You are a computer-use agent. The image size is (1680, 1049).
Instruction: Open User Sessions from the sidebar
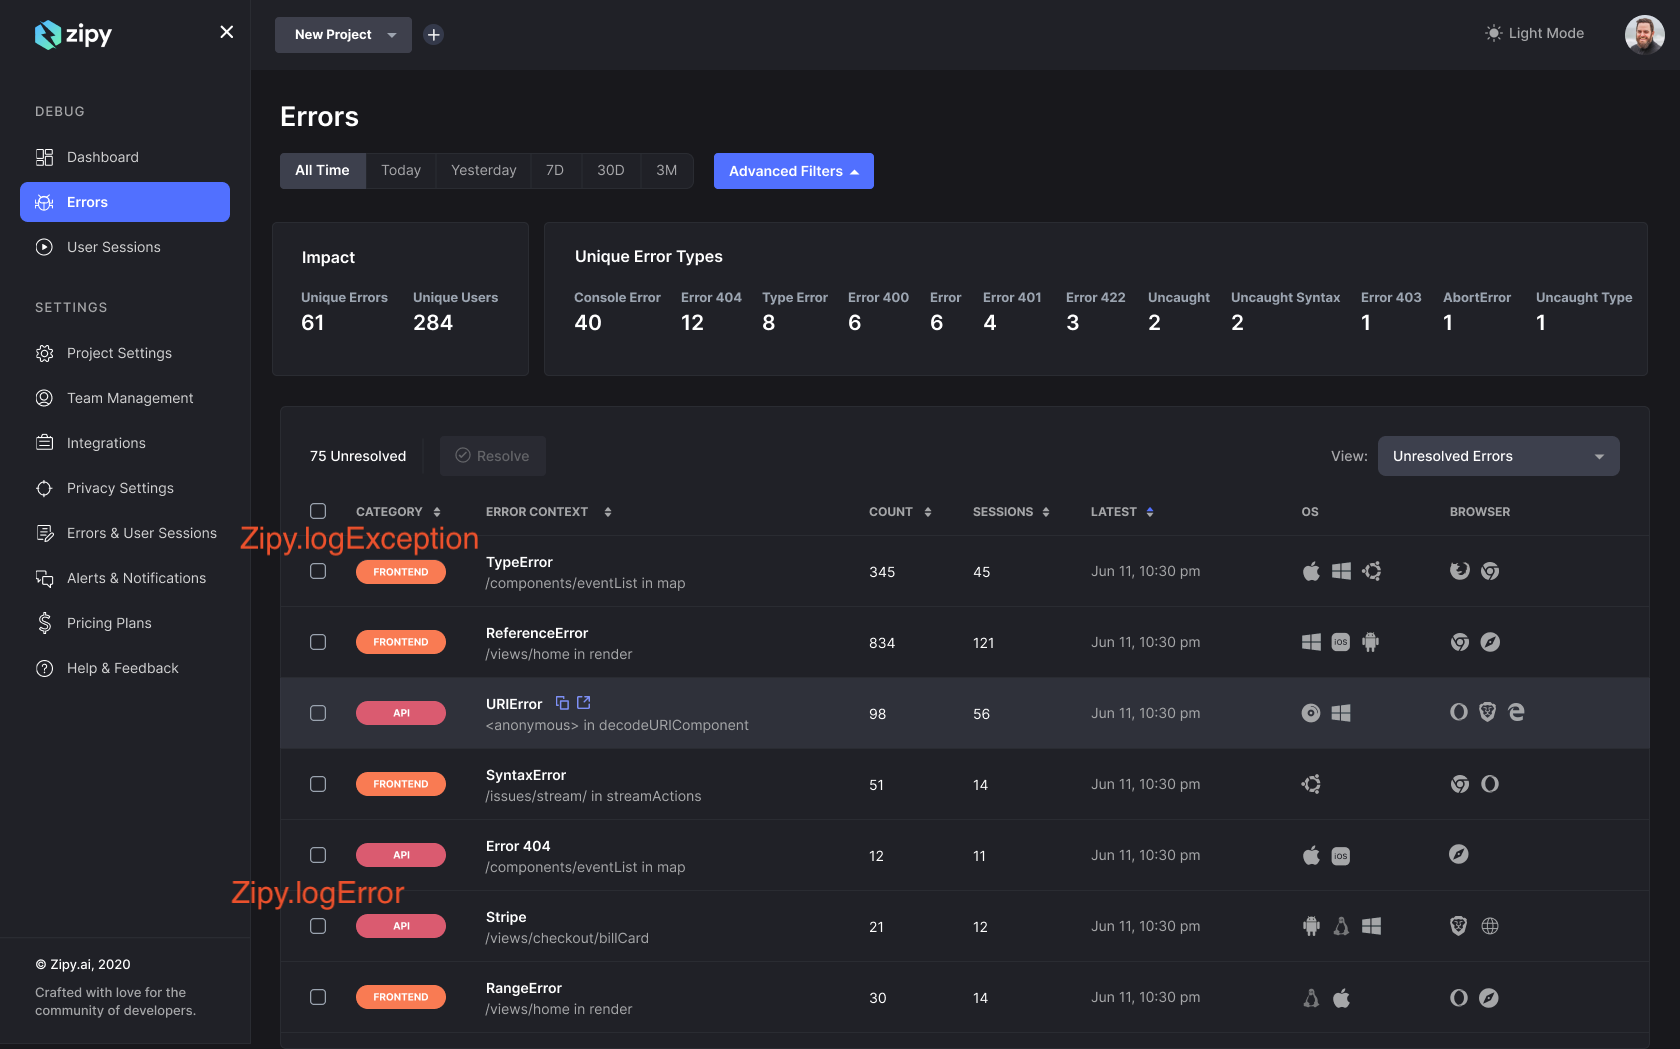[113, 247]
